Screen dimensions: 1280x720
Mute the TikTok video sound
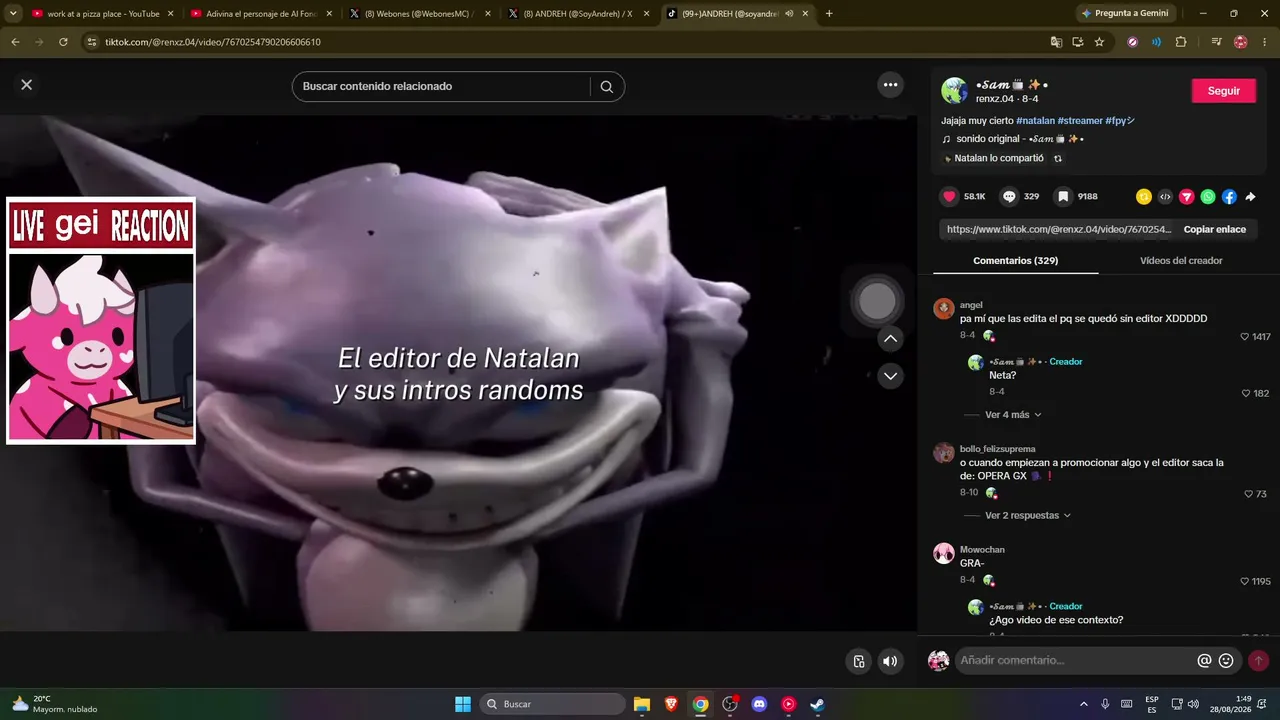[x=890, y=661]
